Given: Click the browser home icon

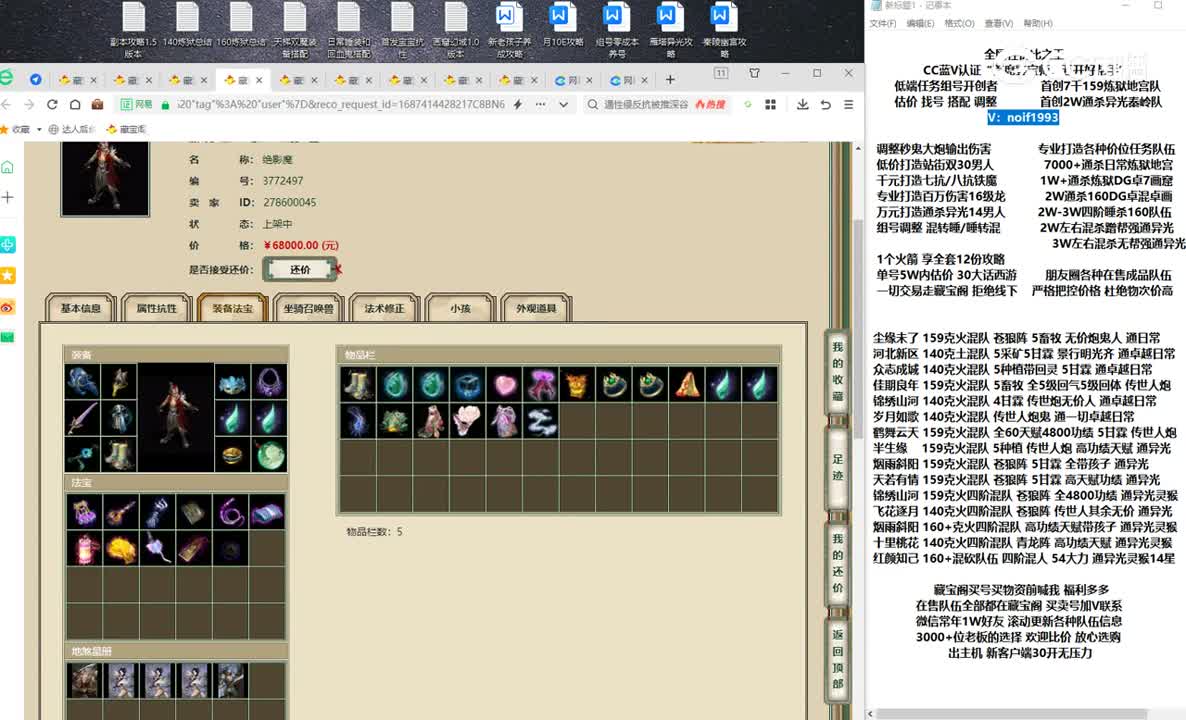Looking at the screenshot, I should coord(74,103).
